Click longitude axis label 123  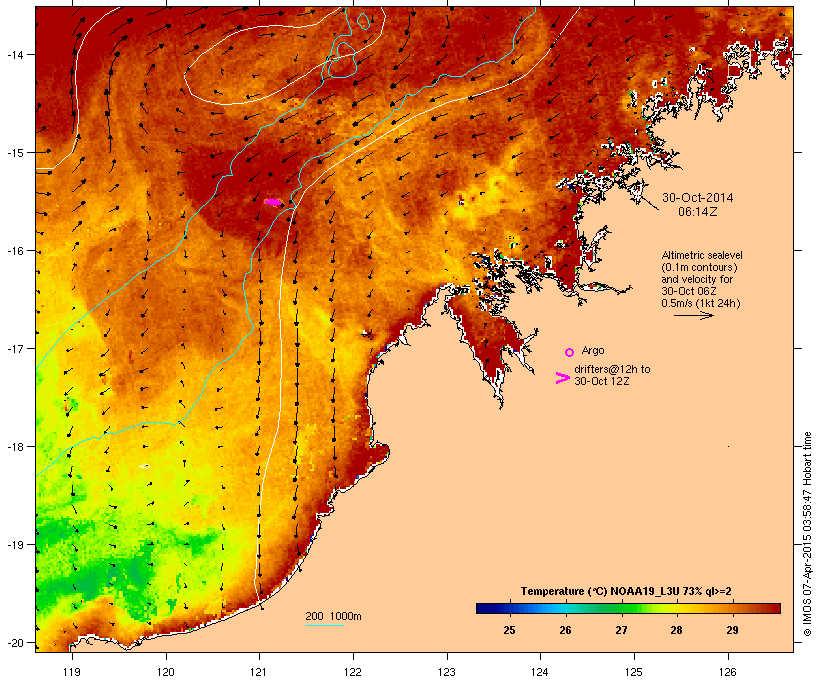pyautogui.click(x=447, y=672)
